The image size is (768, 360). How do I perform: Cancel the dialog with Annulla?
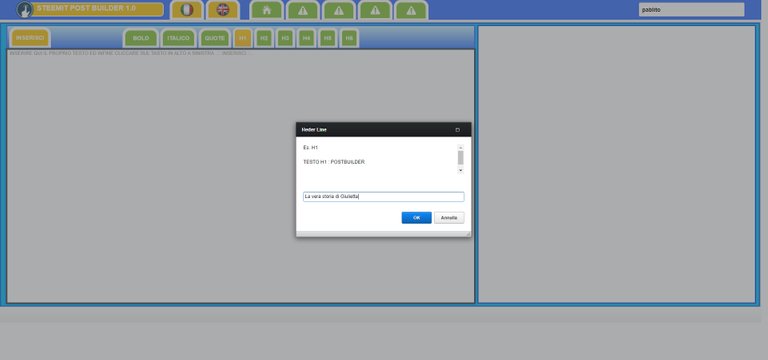[x=449, y=218]
